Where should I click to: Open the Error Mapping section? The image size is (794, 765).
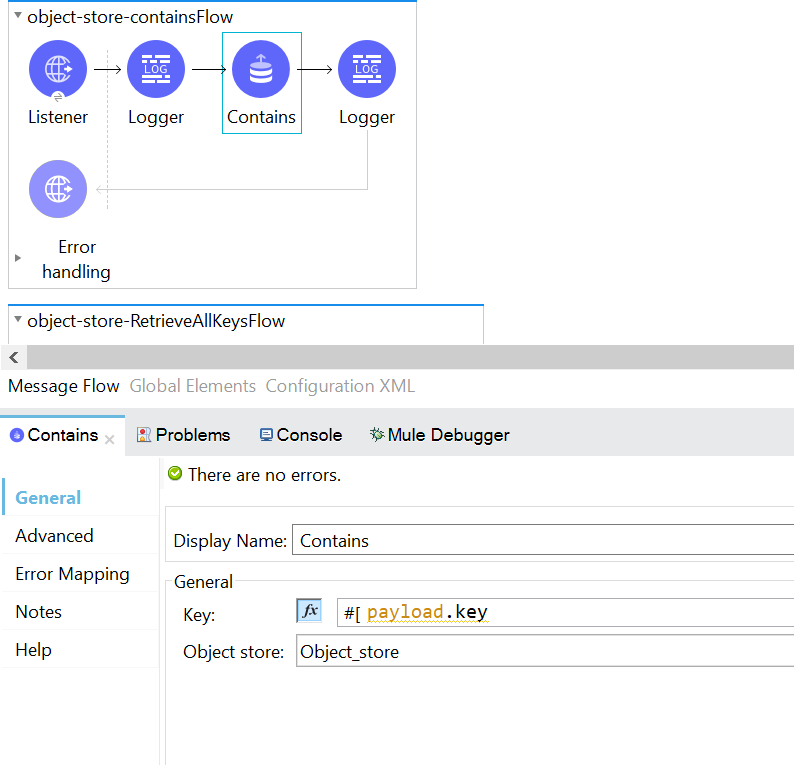[x=72, y=574]
